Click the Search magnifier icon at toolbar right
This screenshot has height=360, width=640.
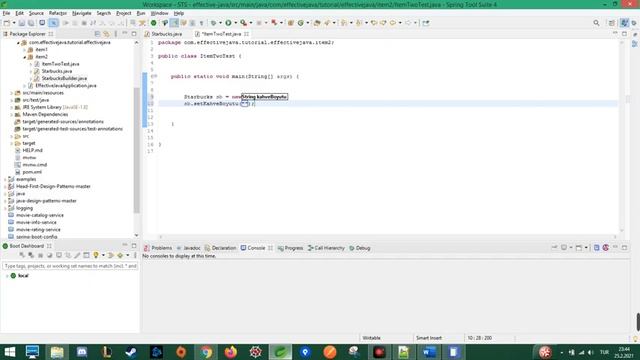click(x=596, y=23)
